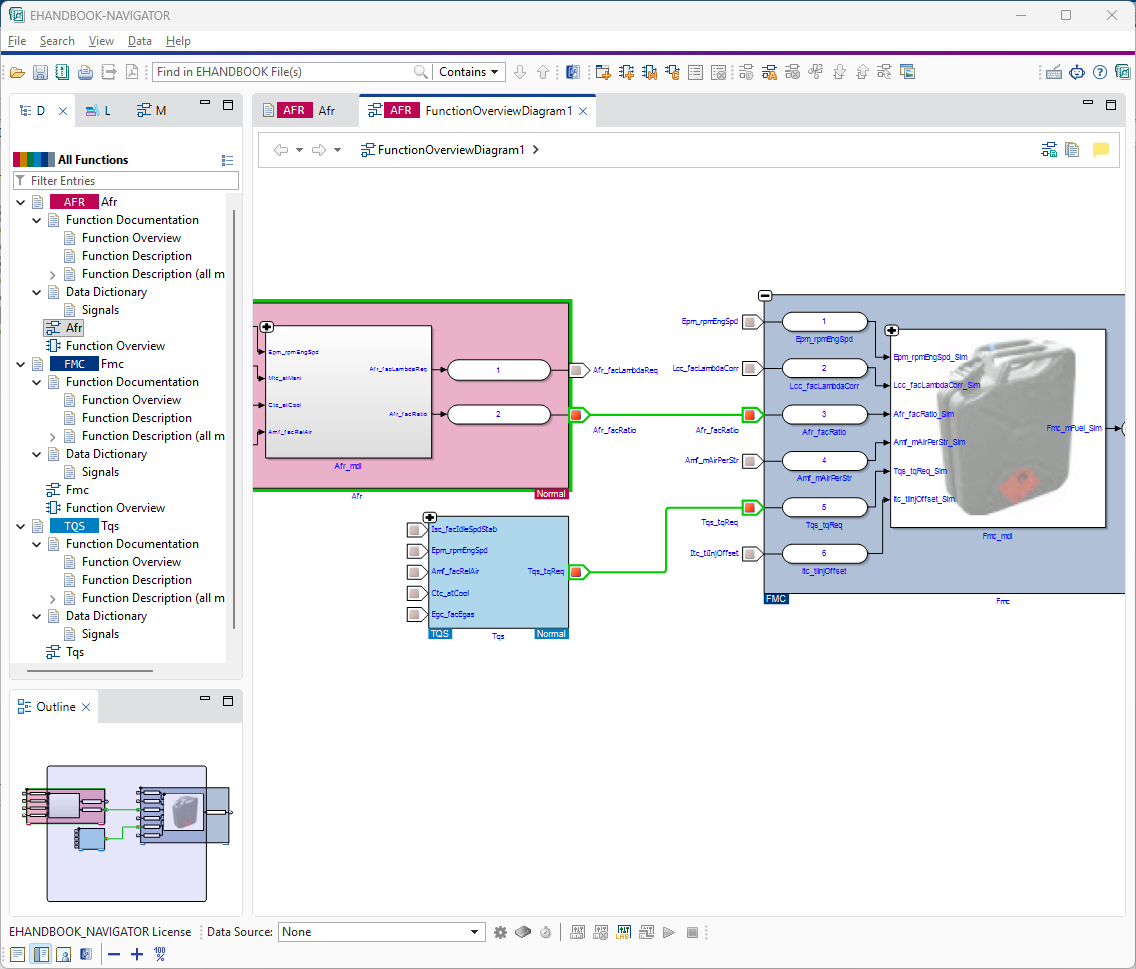Toggle the single-page layout view button
This screenshot has width=1136, height=969.
[17, 955]
